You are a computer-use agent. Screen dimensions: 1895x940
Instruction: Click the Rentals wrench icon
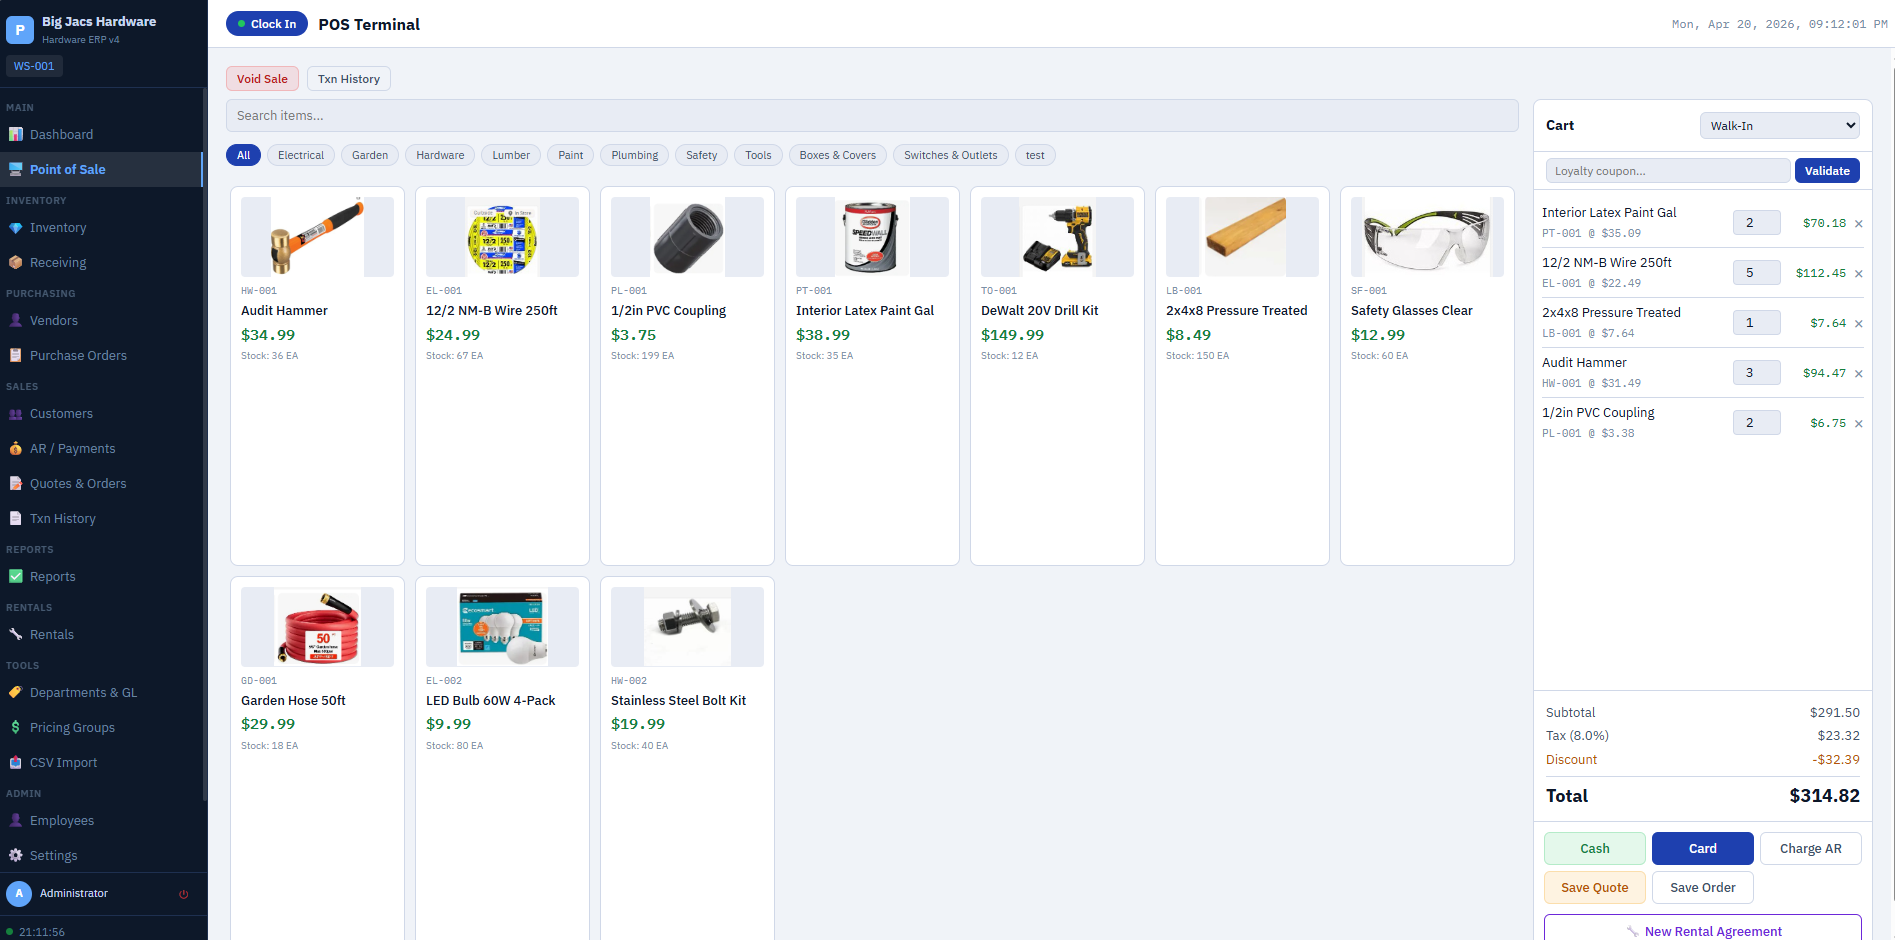coord(16,634)
